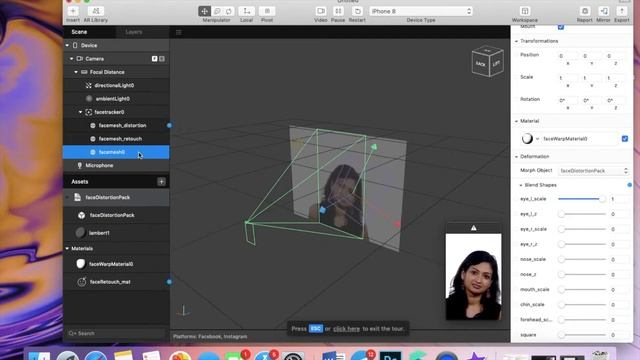The width and height of the screenshot is (640, 360).
Task: Adjust the mouth_scale slider
Action: coord(582,289)
